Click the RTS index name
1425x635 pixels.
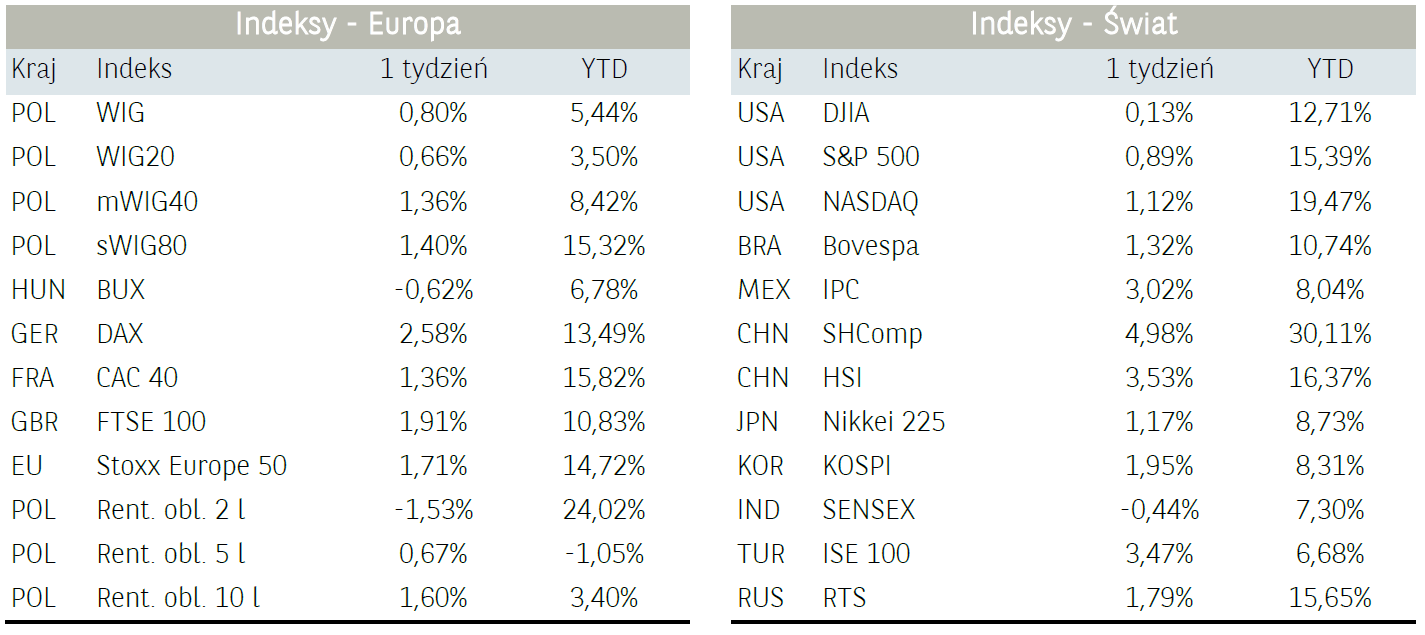coord(844,598)
